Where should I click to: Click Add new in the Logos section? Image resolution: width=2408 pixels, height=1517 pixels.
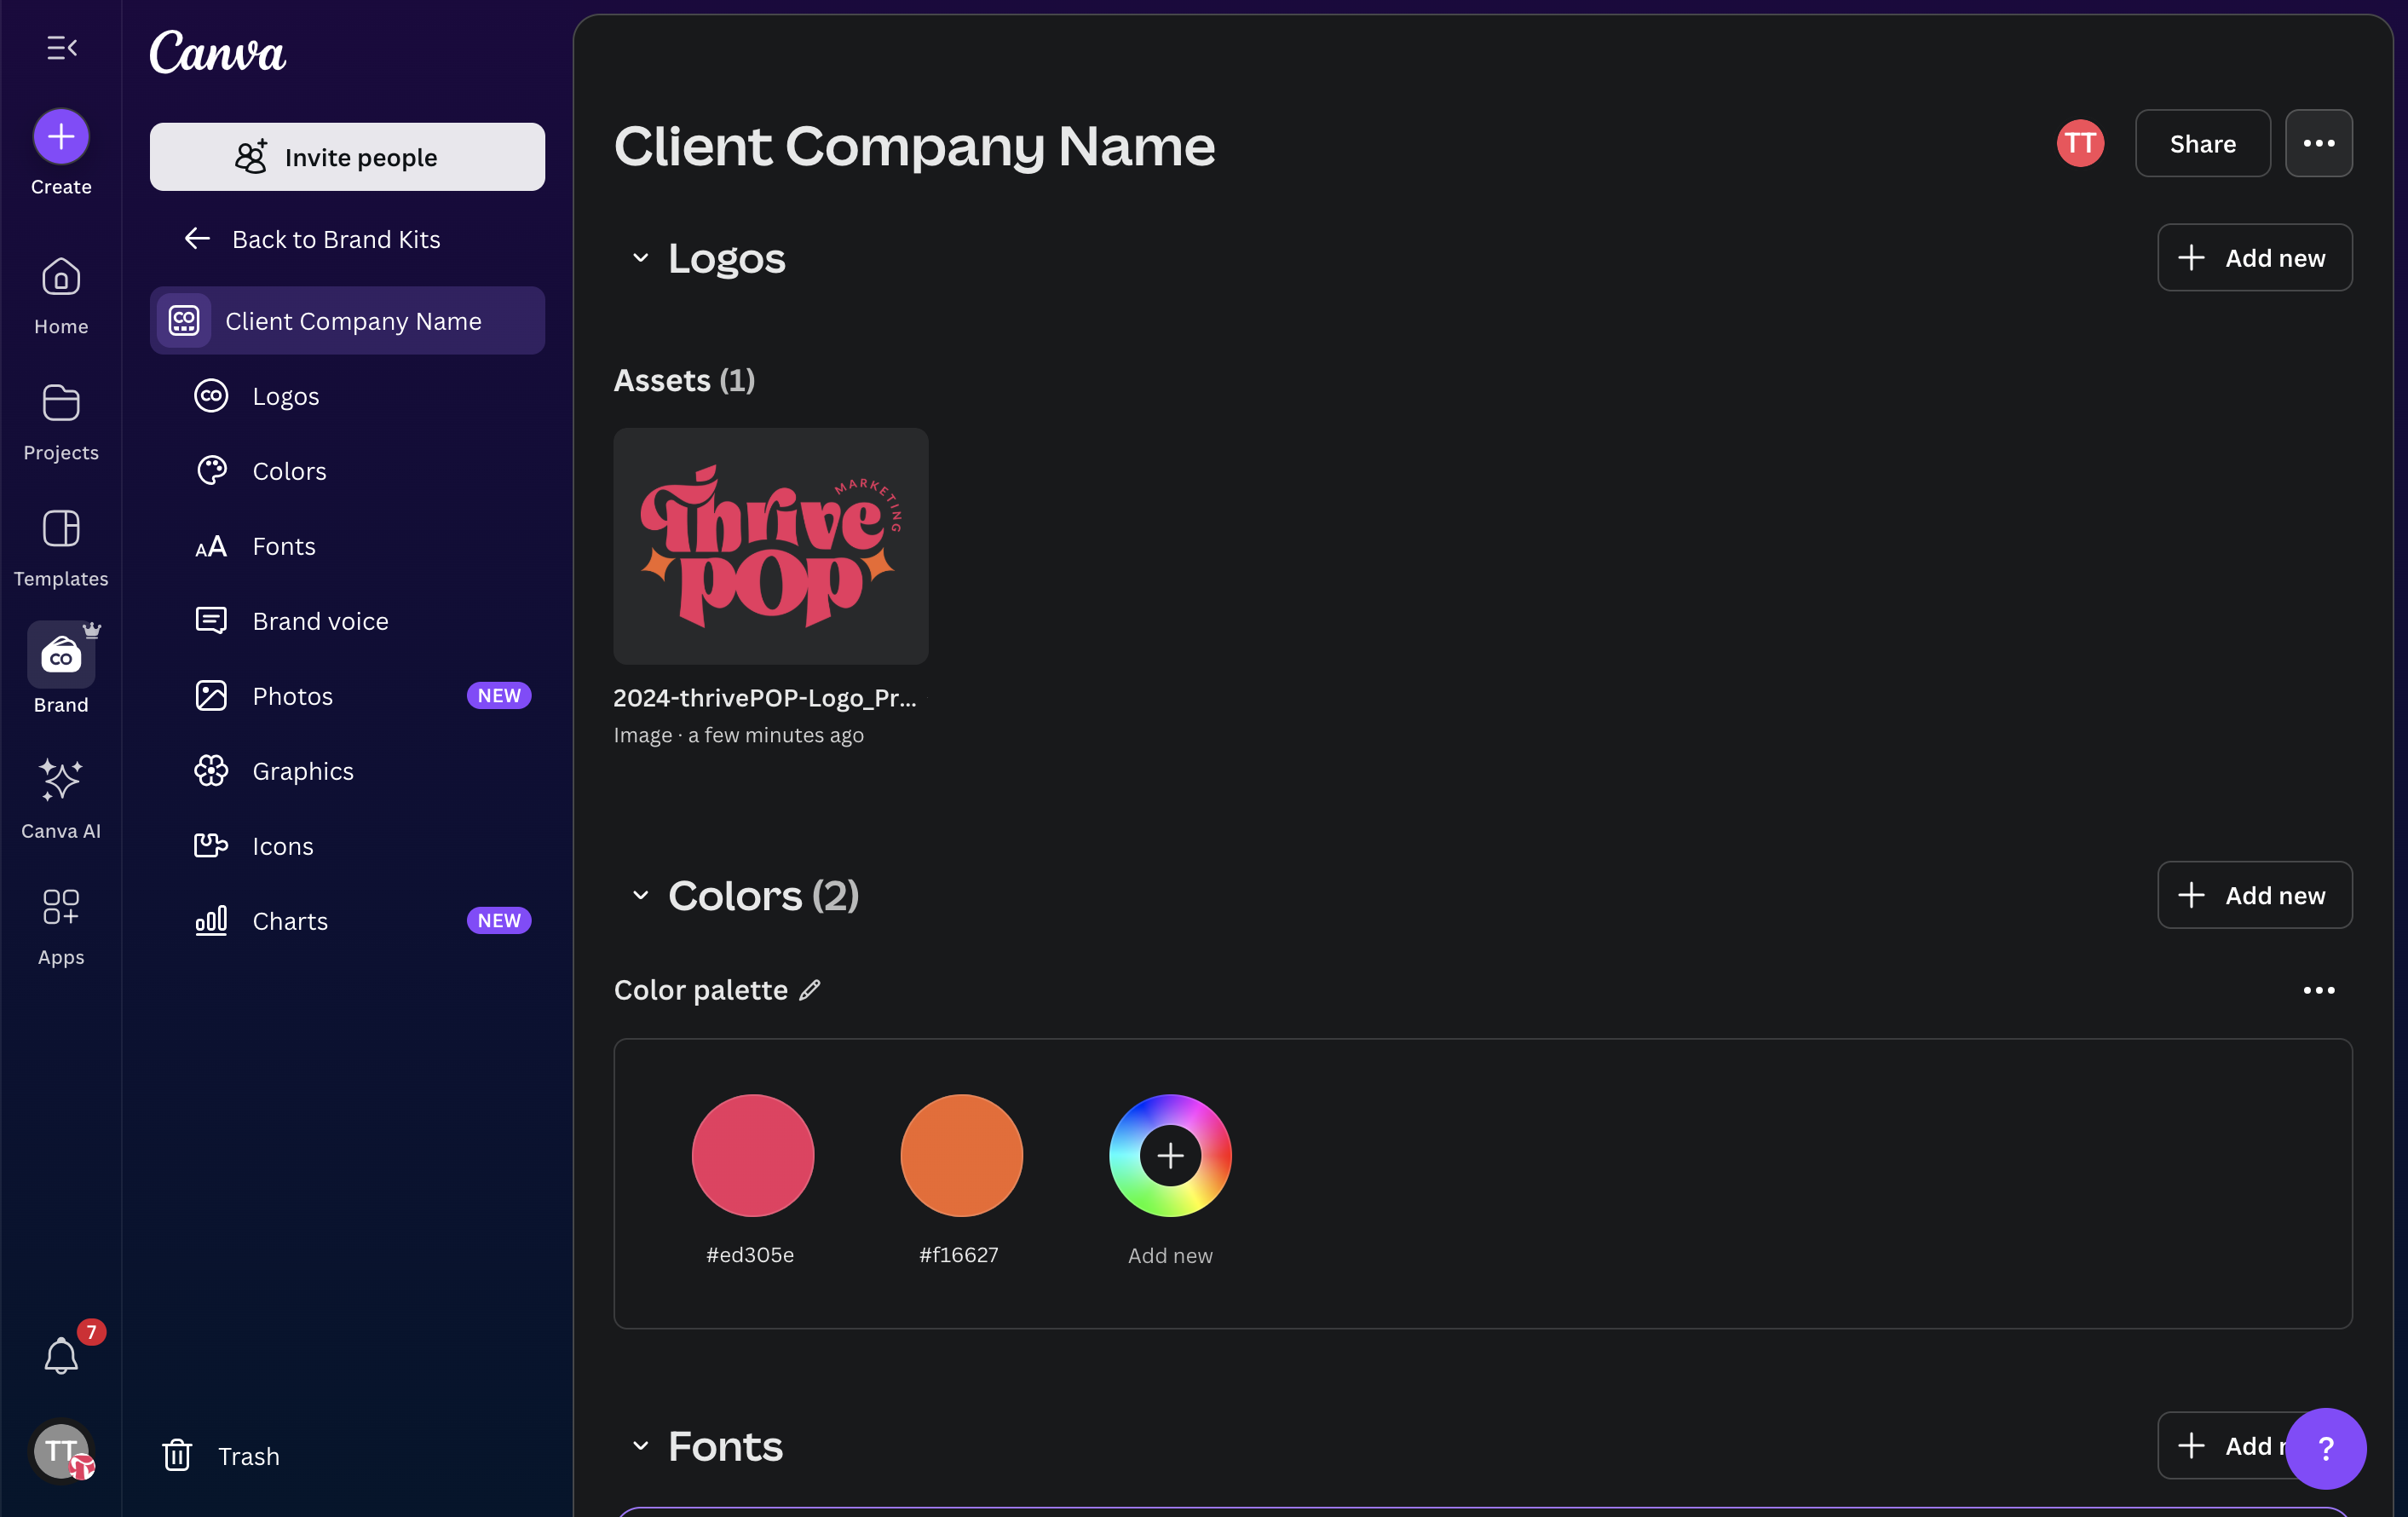[x=2254, y=258]
